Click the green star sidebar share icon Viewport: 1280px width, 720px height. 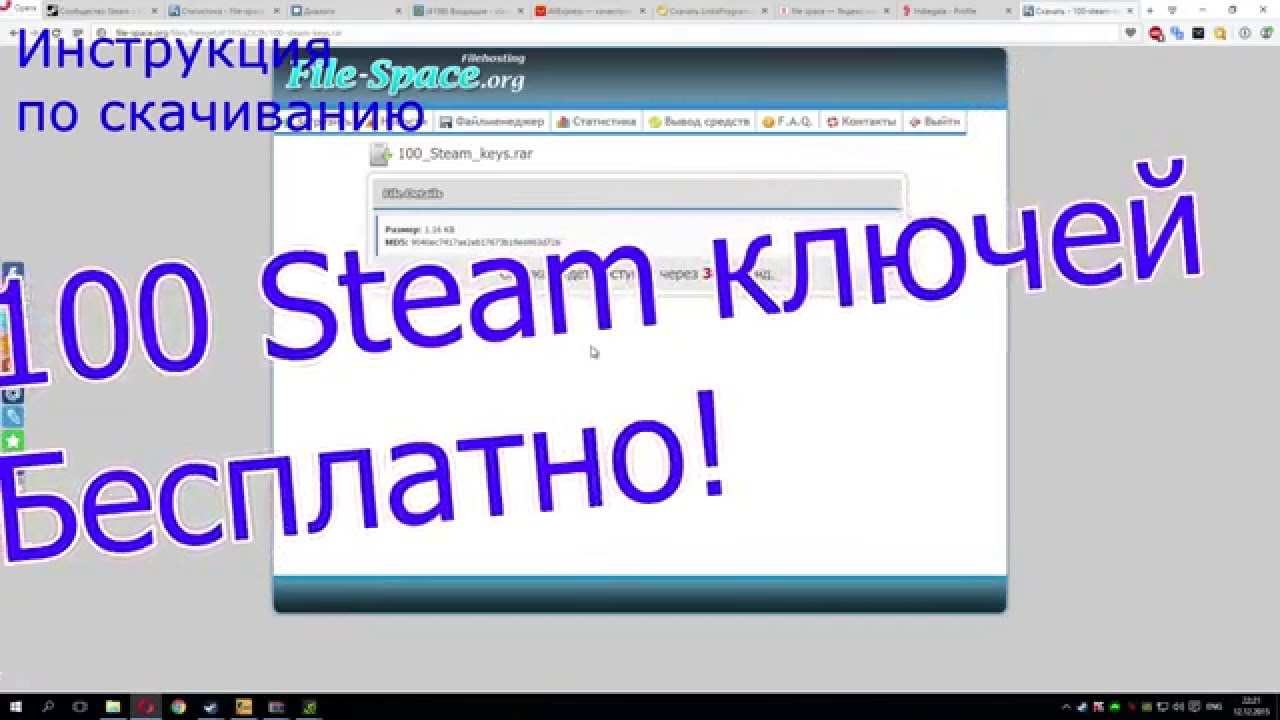click(x=12, y=440)
